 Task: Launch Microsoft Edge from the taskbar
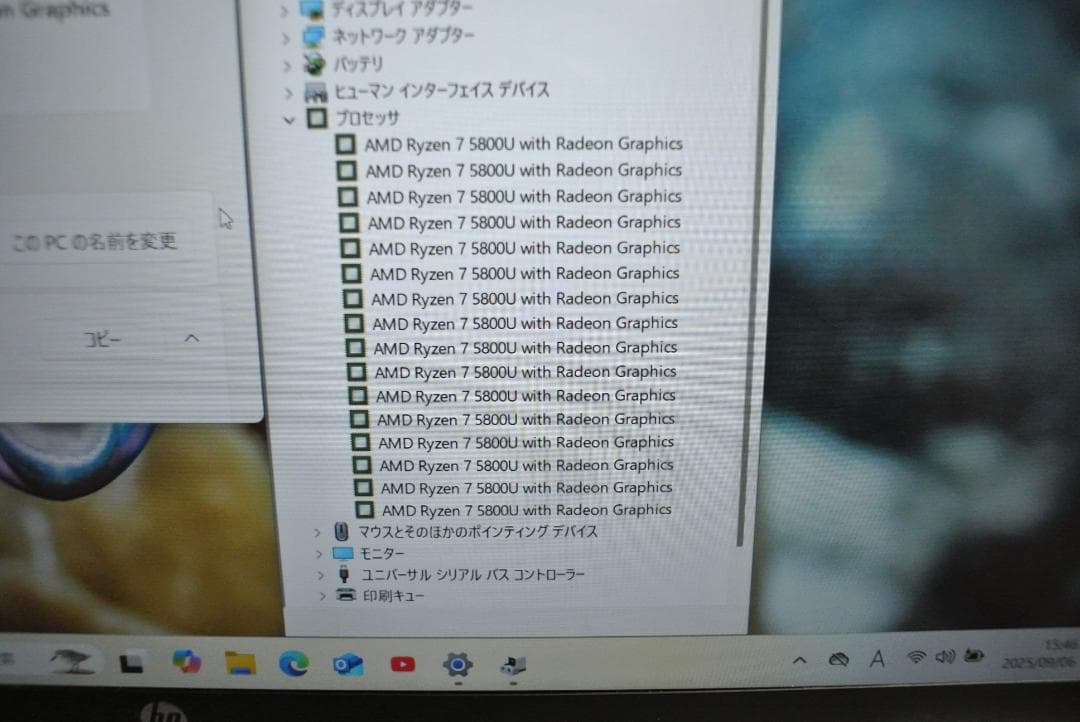[293, 663]
